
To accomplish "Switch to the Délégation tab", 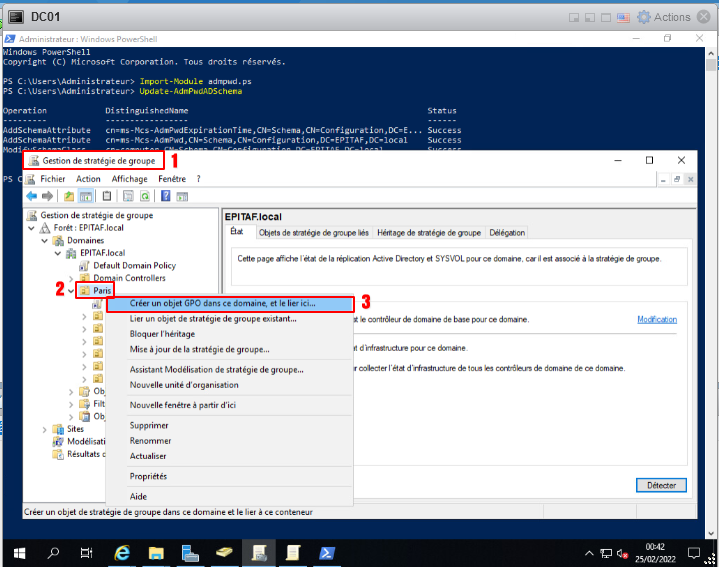I will 508,233.
